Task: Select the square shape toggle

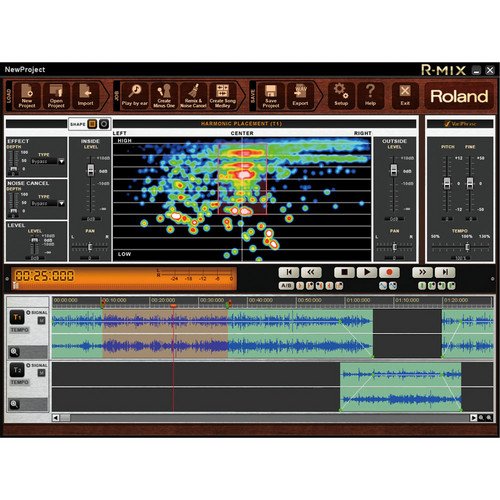Action: 92,124
